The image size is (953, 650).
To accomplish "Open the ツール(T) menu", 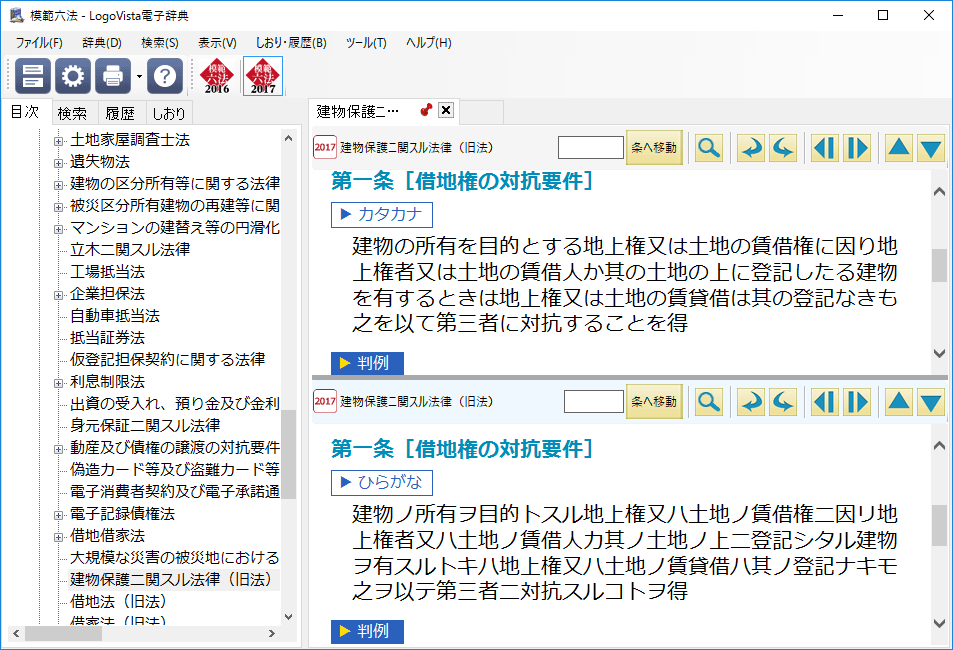I will click(x=366, y=43).
